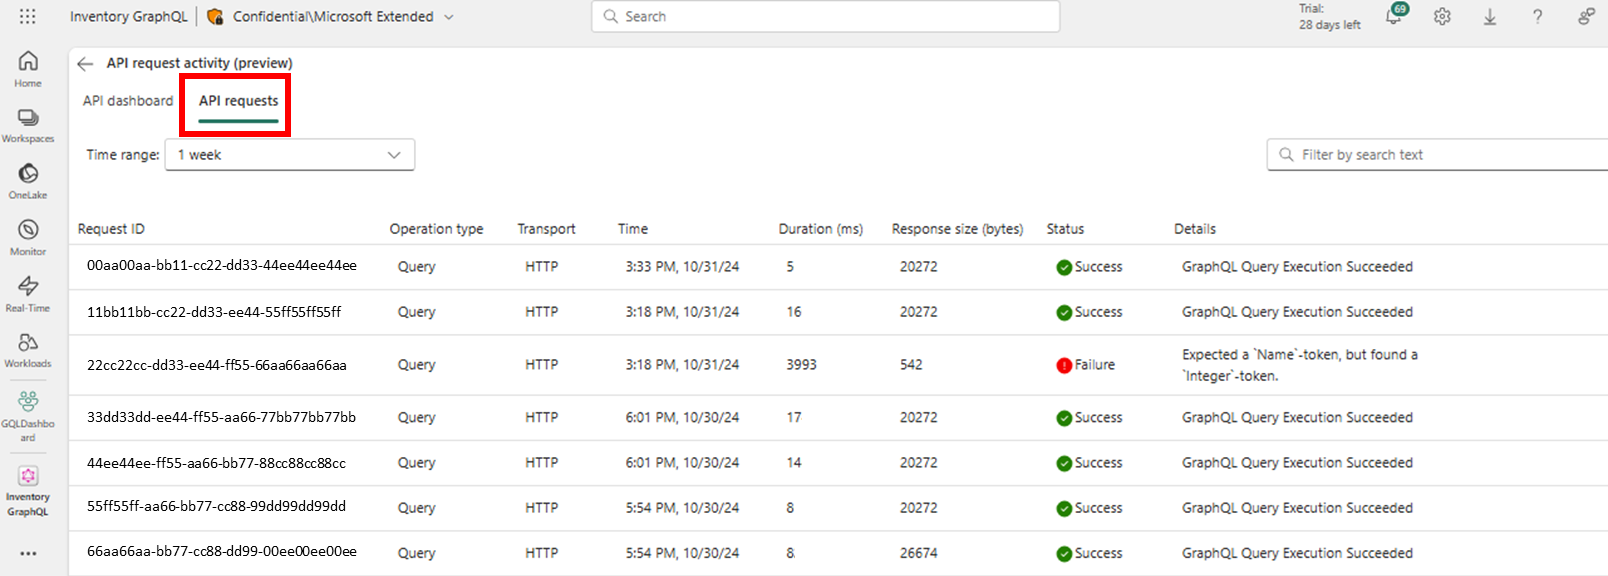
Task: Switch to the API dashboard tab
Action: (128, 101)
